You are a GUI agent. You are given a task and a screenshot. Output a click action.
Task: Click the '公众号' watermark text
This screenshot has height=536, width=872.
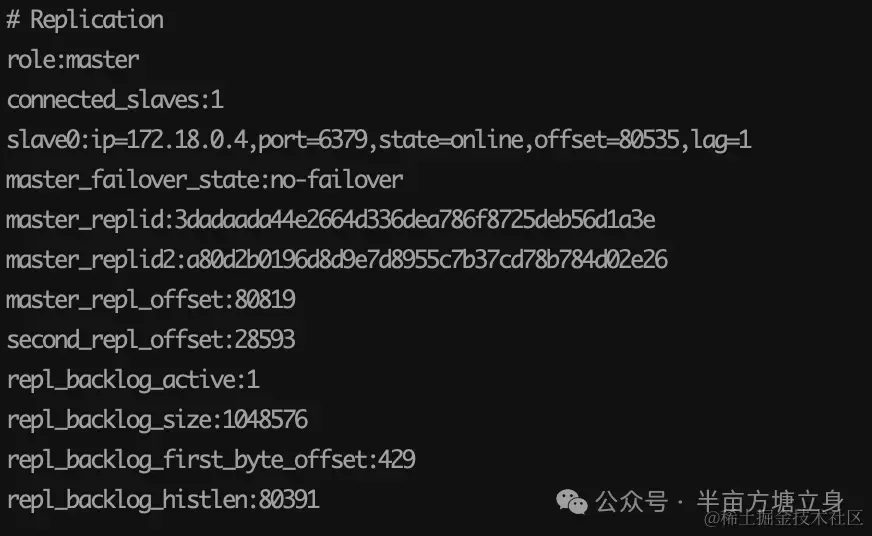point(632,502)
